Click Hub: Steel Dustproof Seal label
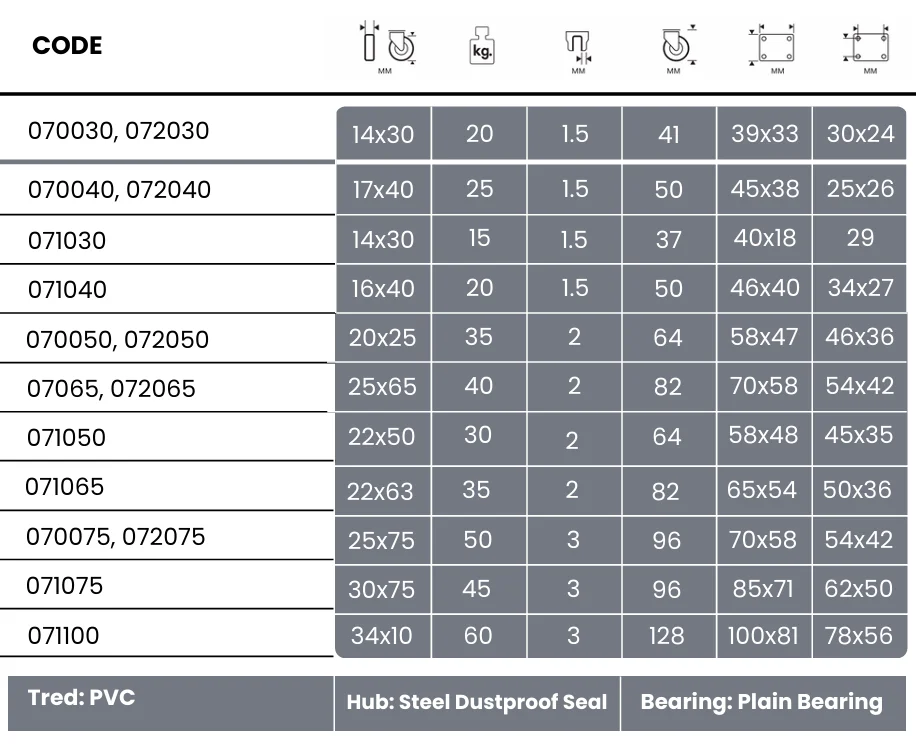Screen dimensions: 916x744 click(x=477, y=702)
